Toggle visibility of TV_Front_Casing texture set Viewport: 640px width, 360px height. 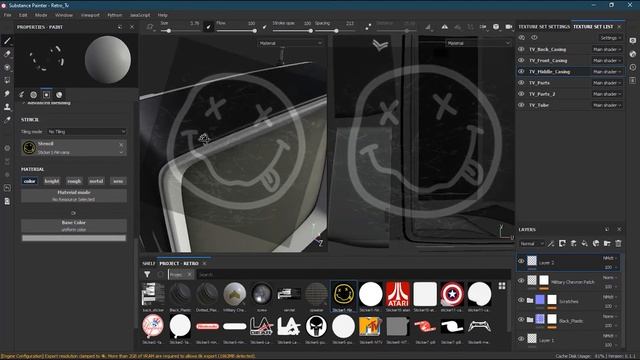521,60
